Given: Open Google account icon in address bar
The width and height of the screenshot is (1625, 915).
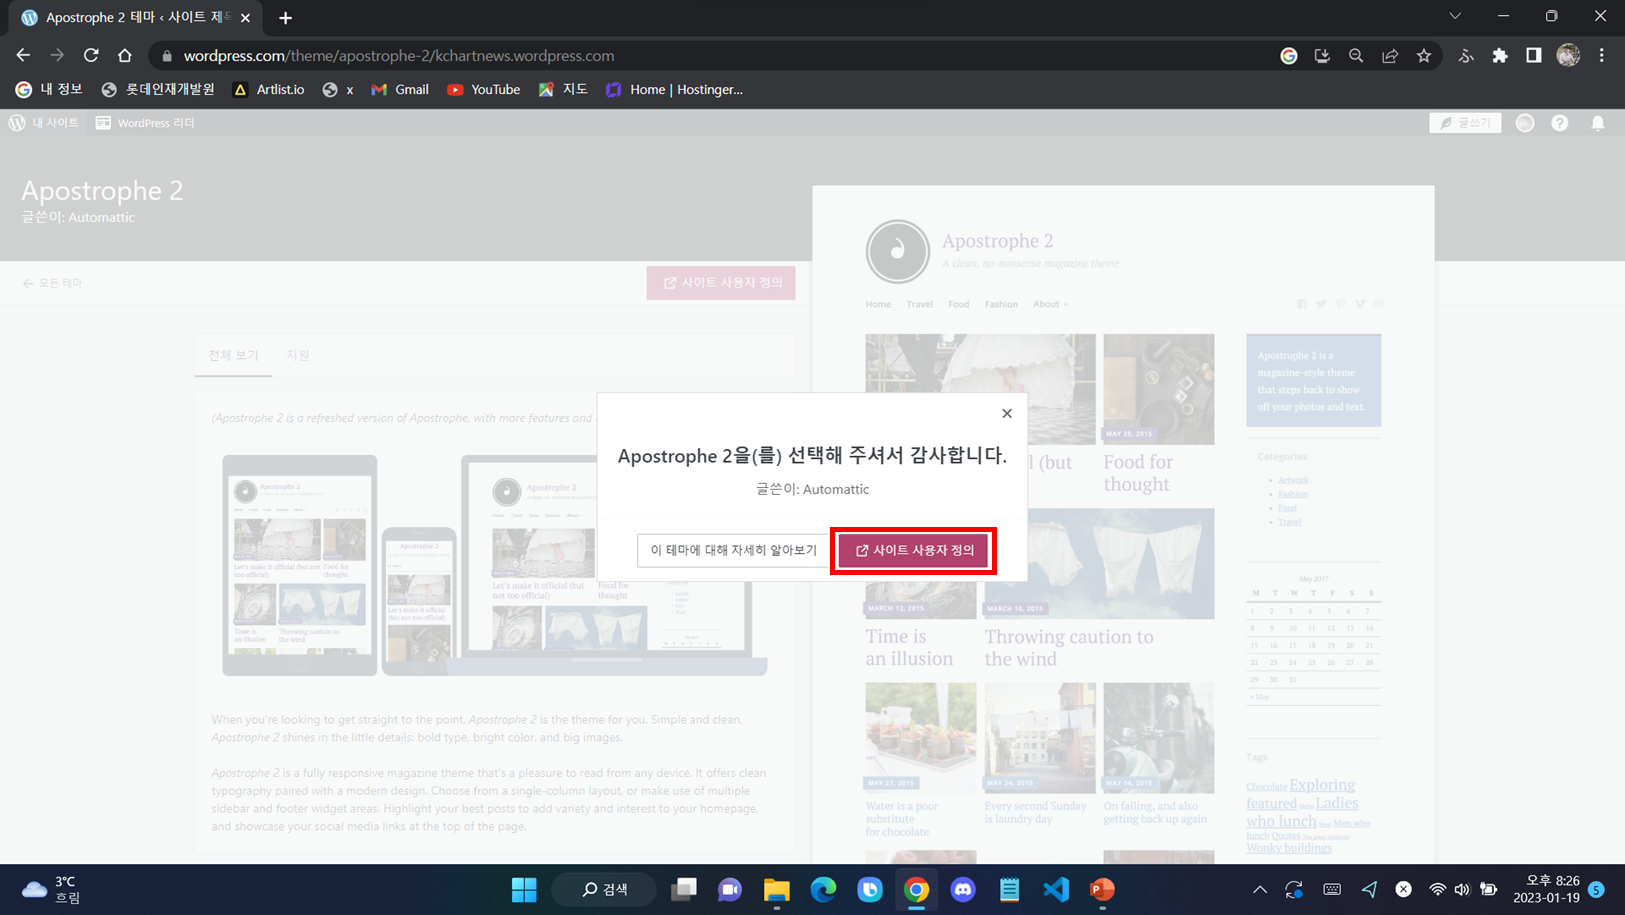Looking at the screenshot, I should click(x=1289, y=56).
